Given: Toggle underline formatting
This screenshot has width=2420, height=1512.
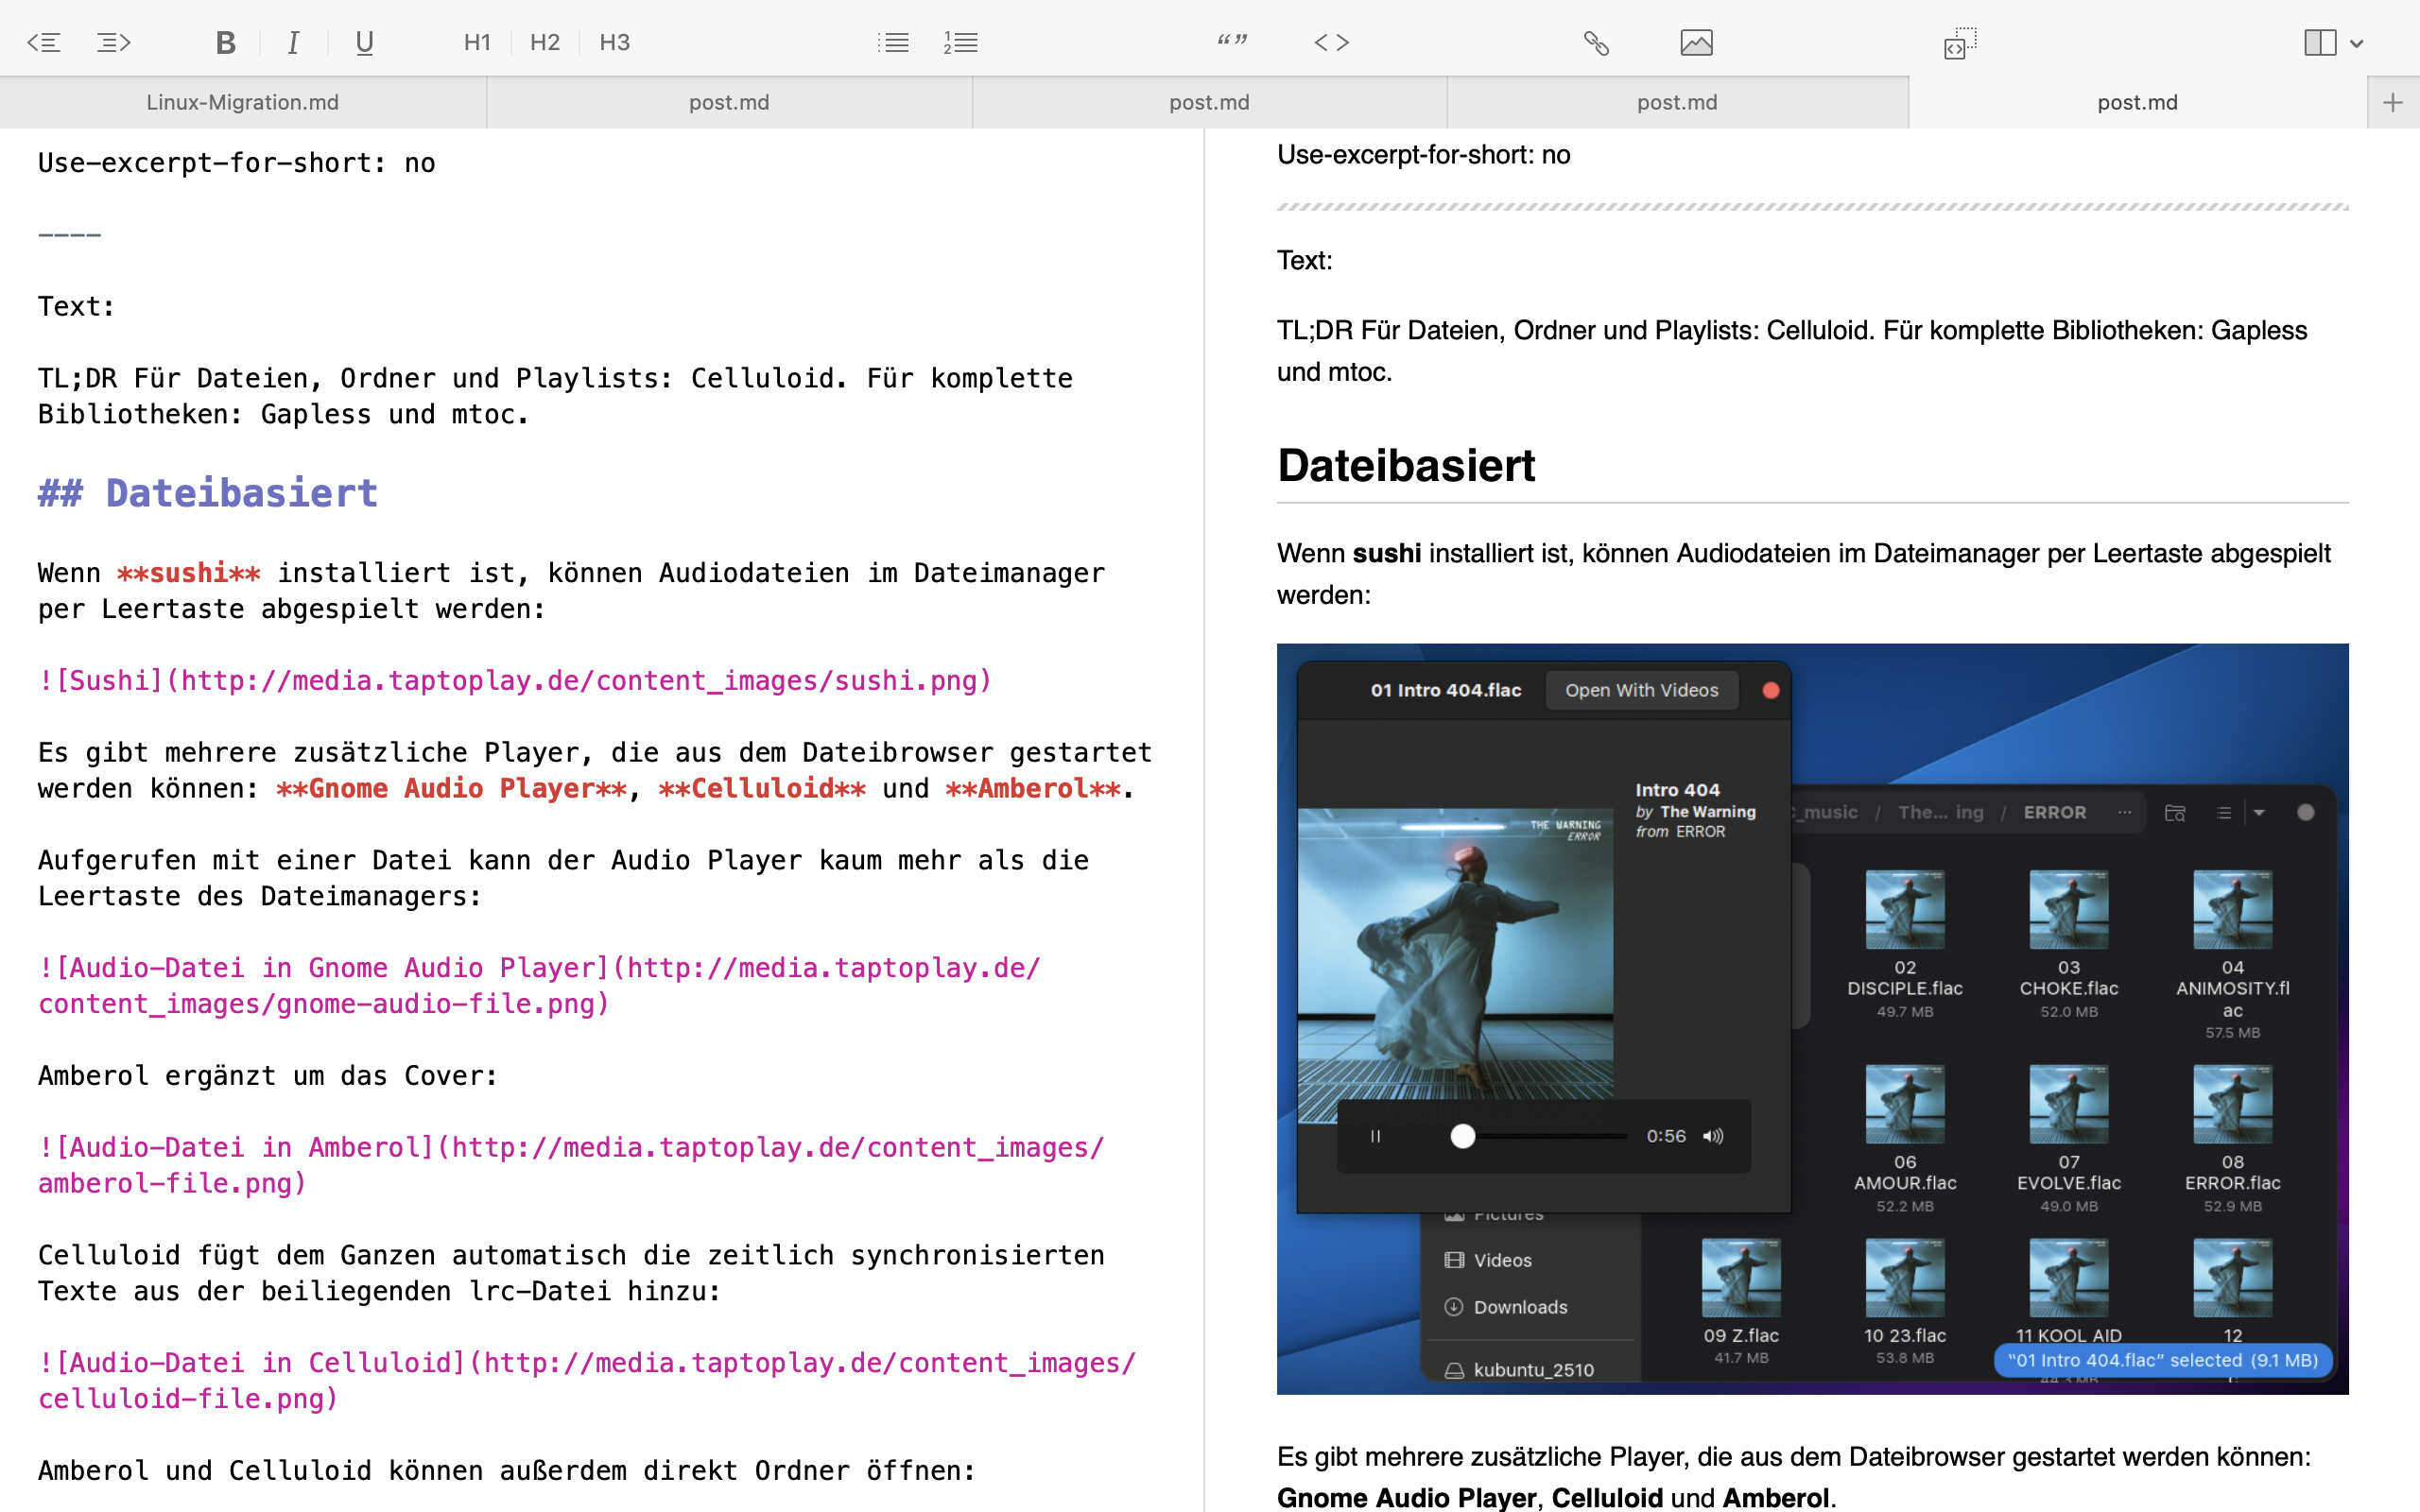Looking at the screenshot, I should (364, 42).
